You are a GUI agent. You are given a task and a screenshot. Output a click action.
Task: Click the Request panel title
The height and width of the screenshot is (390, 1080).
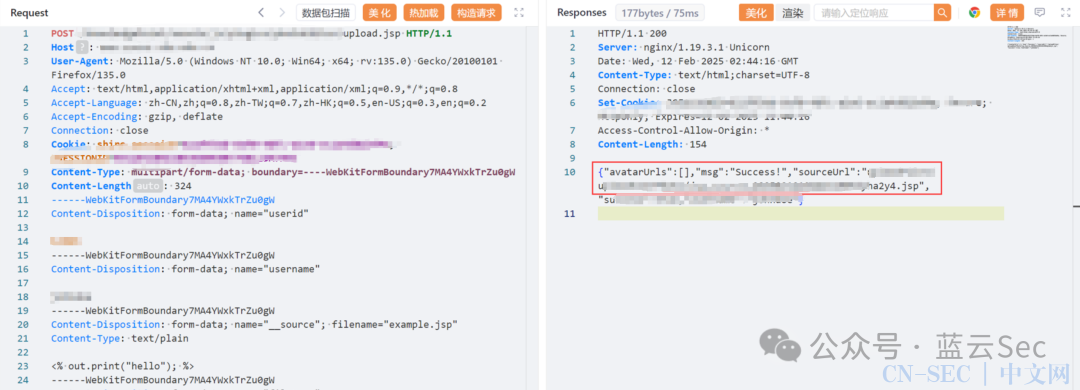coord(29,12)
